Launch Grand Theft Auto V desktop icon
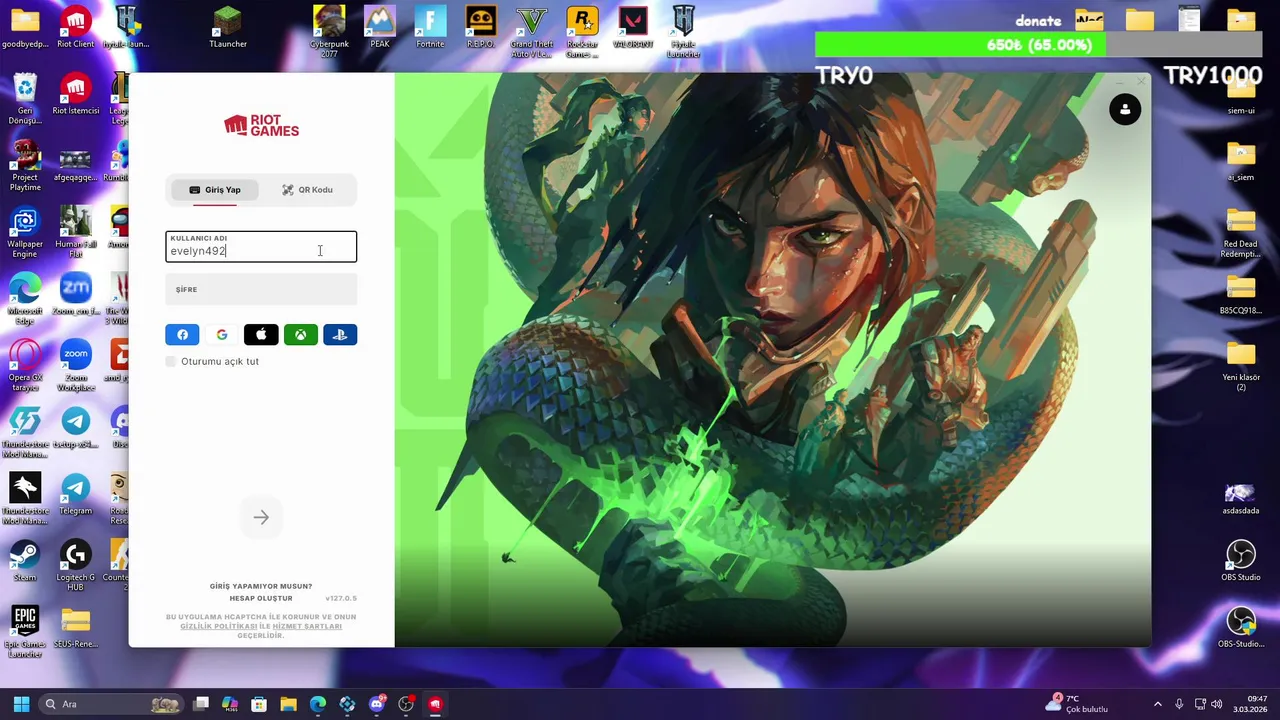 (x=532, y=30)
